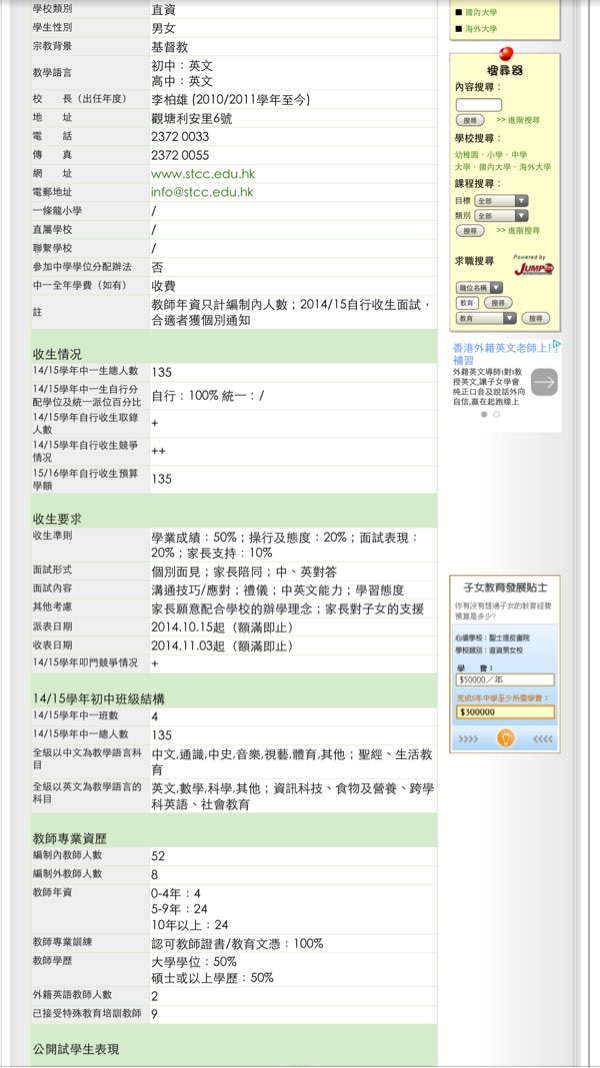Click the orange lightbulb icon in tuition widget

[504, 738]
